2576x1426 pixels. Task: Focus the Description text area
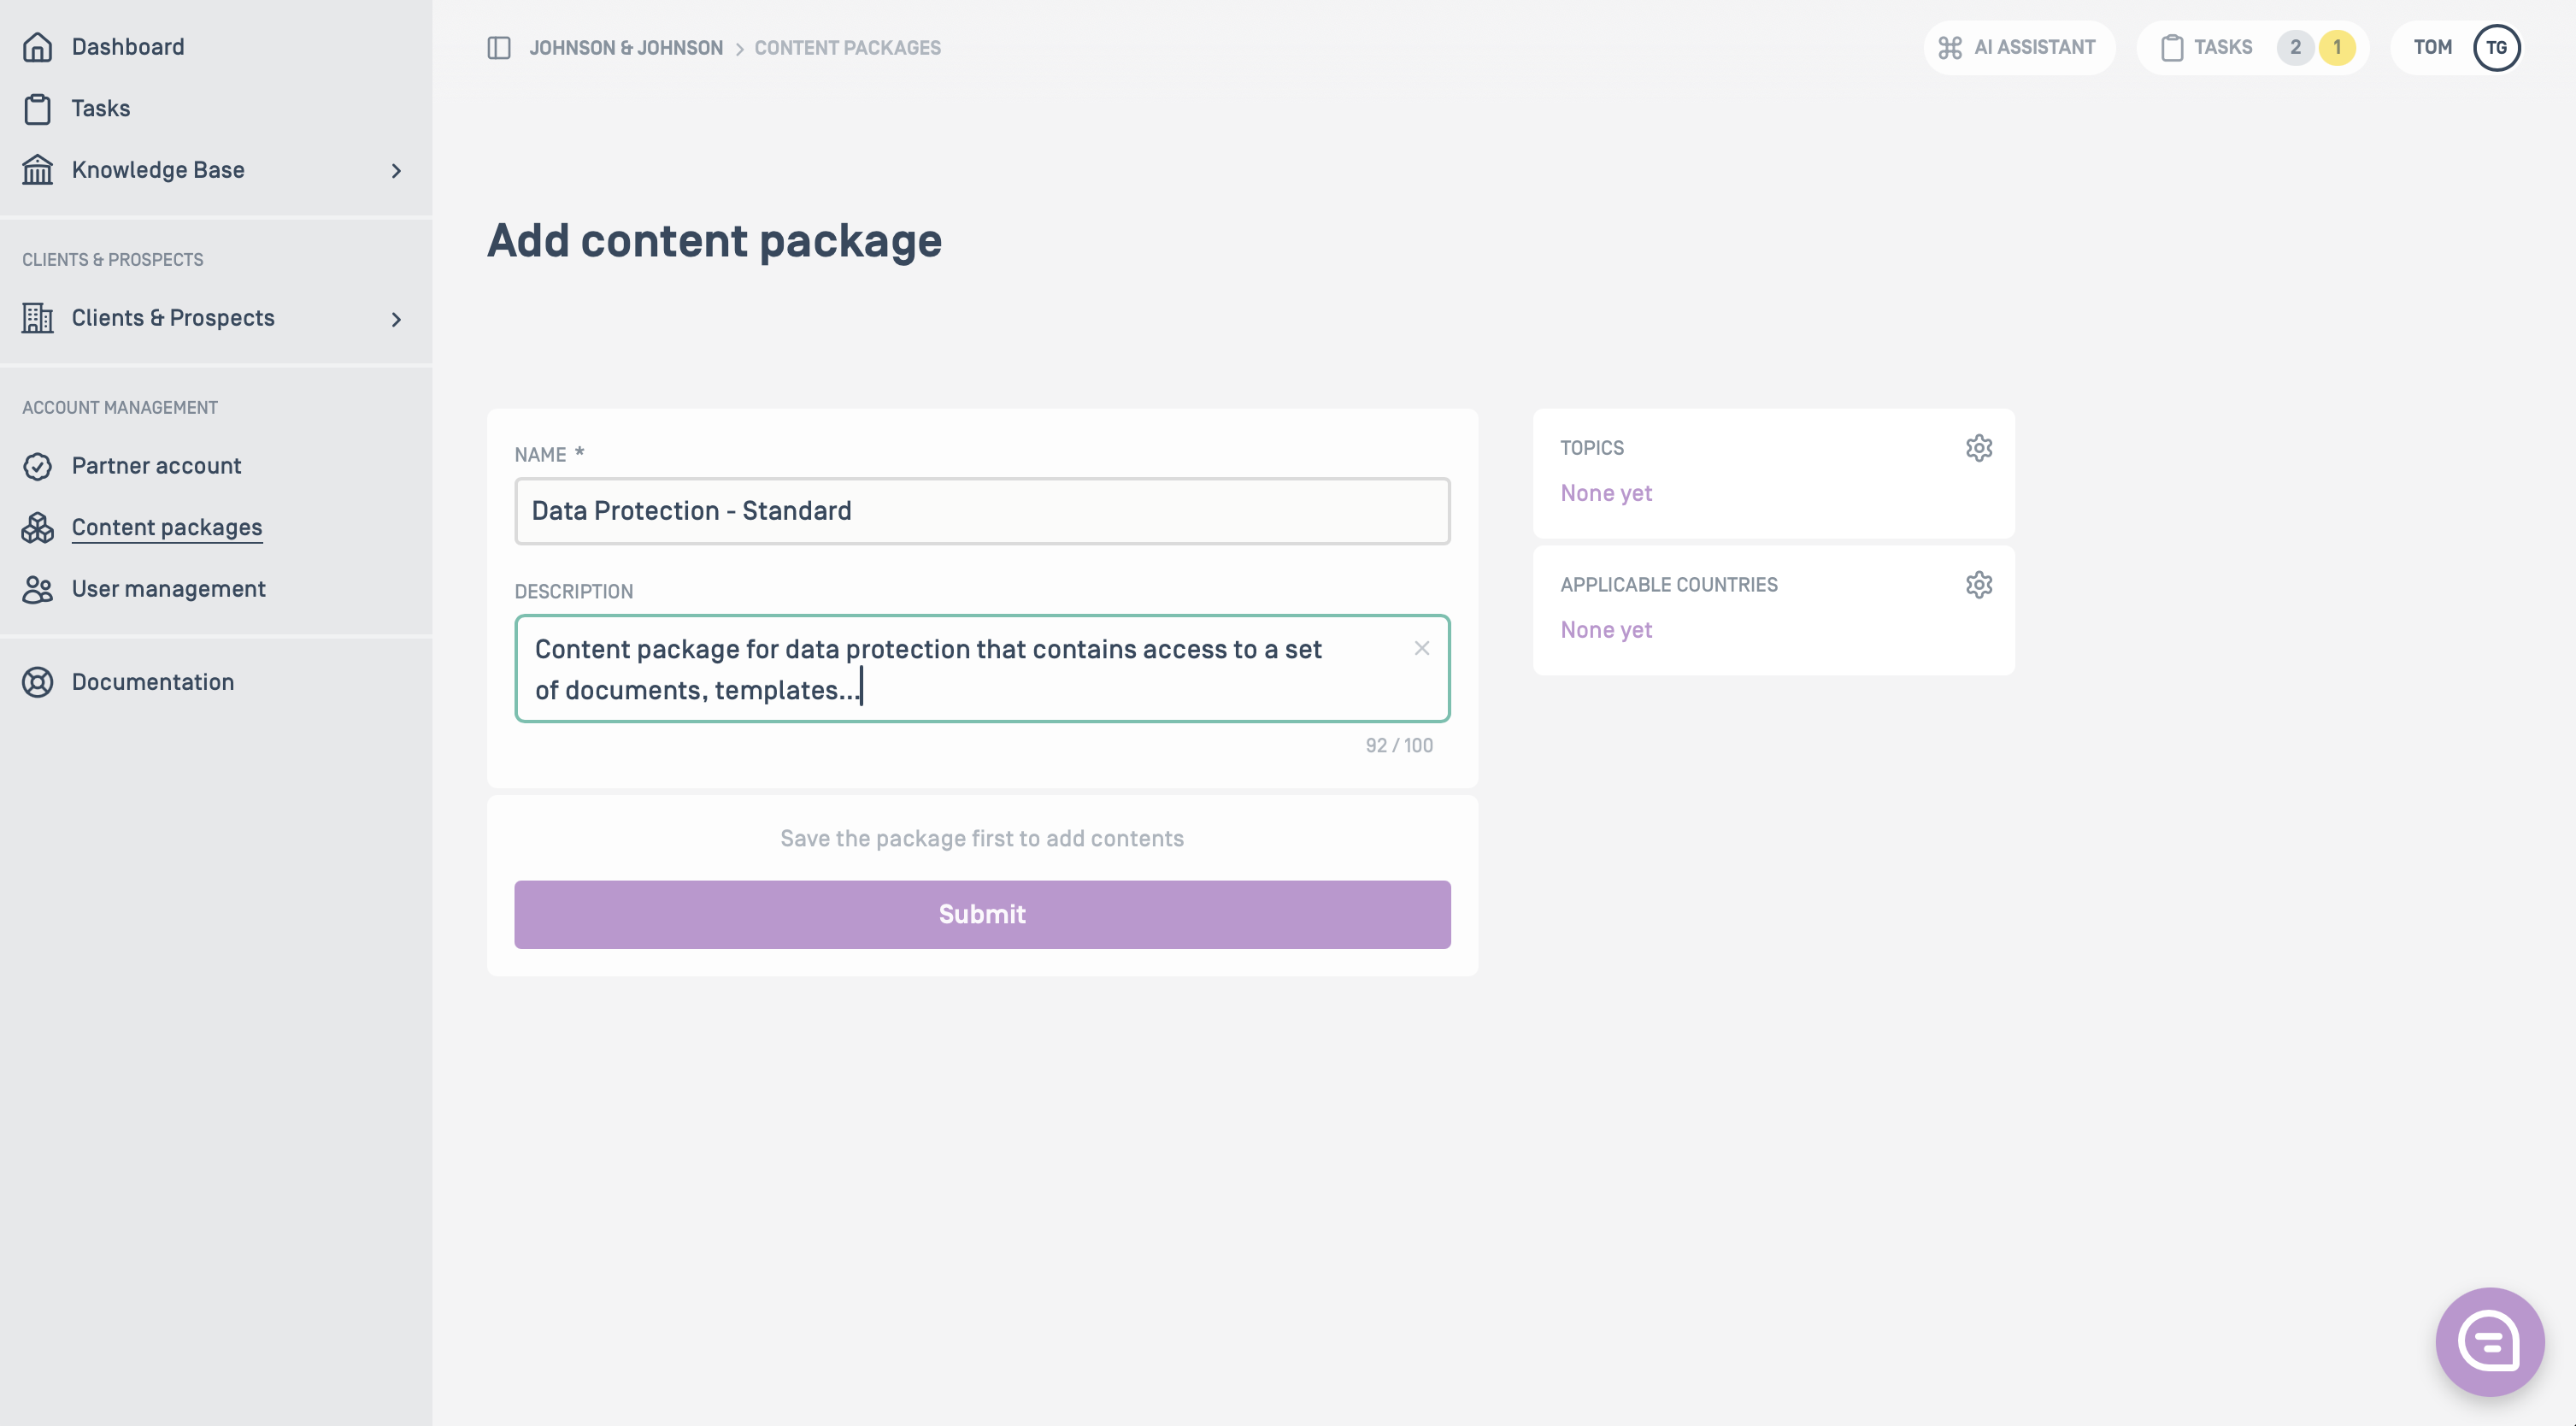pyautogui.click(x=982, y=669)
